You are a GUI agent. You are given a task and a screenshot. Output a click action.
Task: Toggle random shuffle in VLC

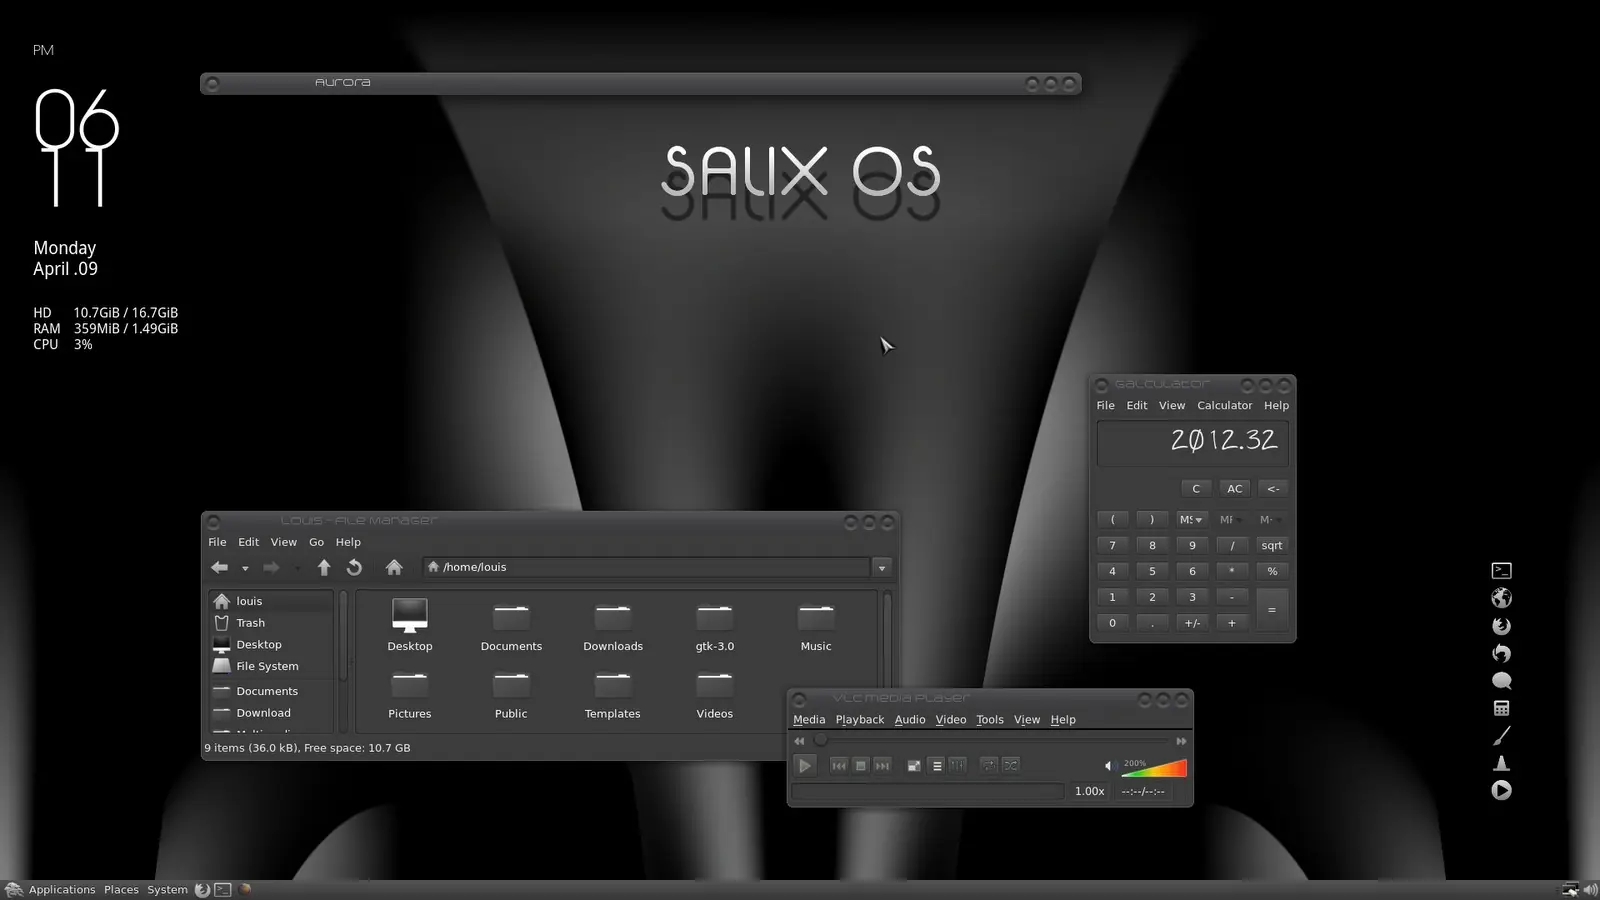[x=1011, y=765]
